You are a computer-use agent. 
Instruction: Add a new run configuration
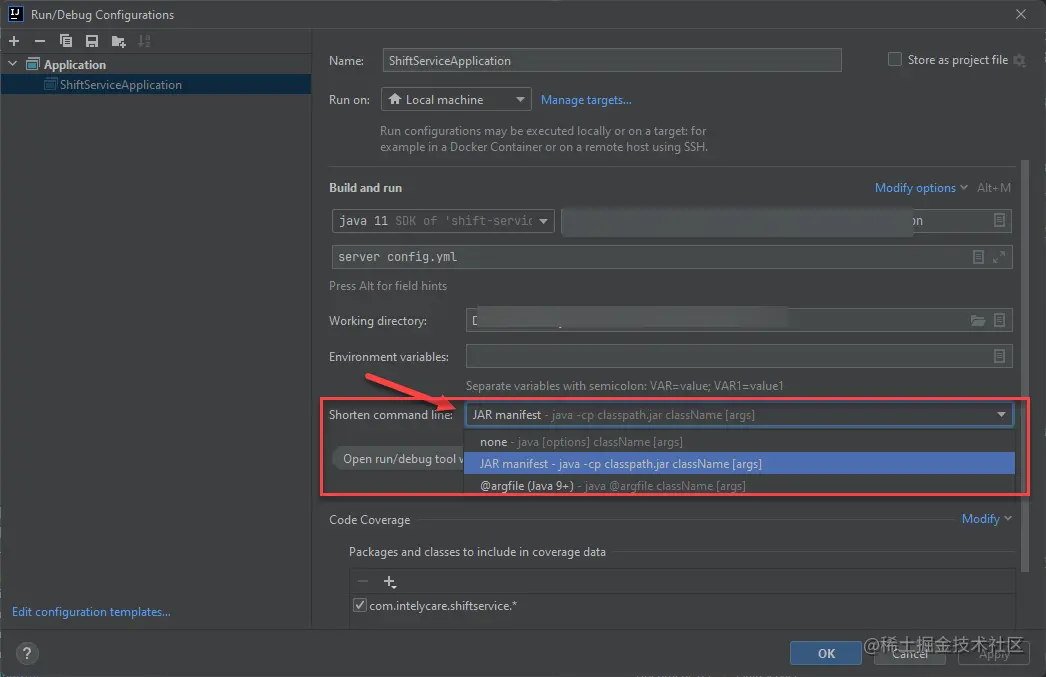pyautogui.click(x=14, y=41)
